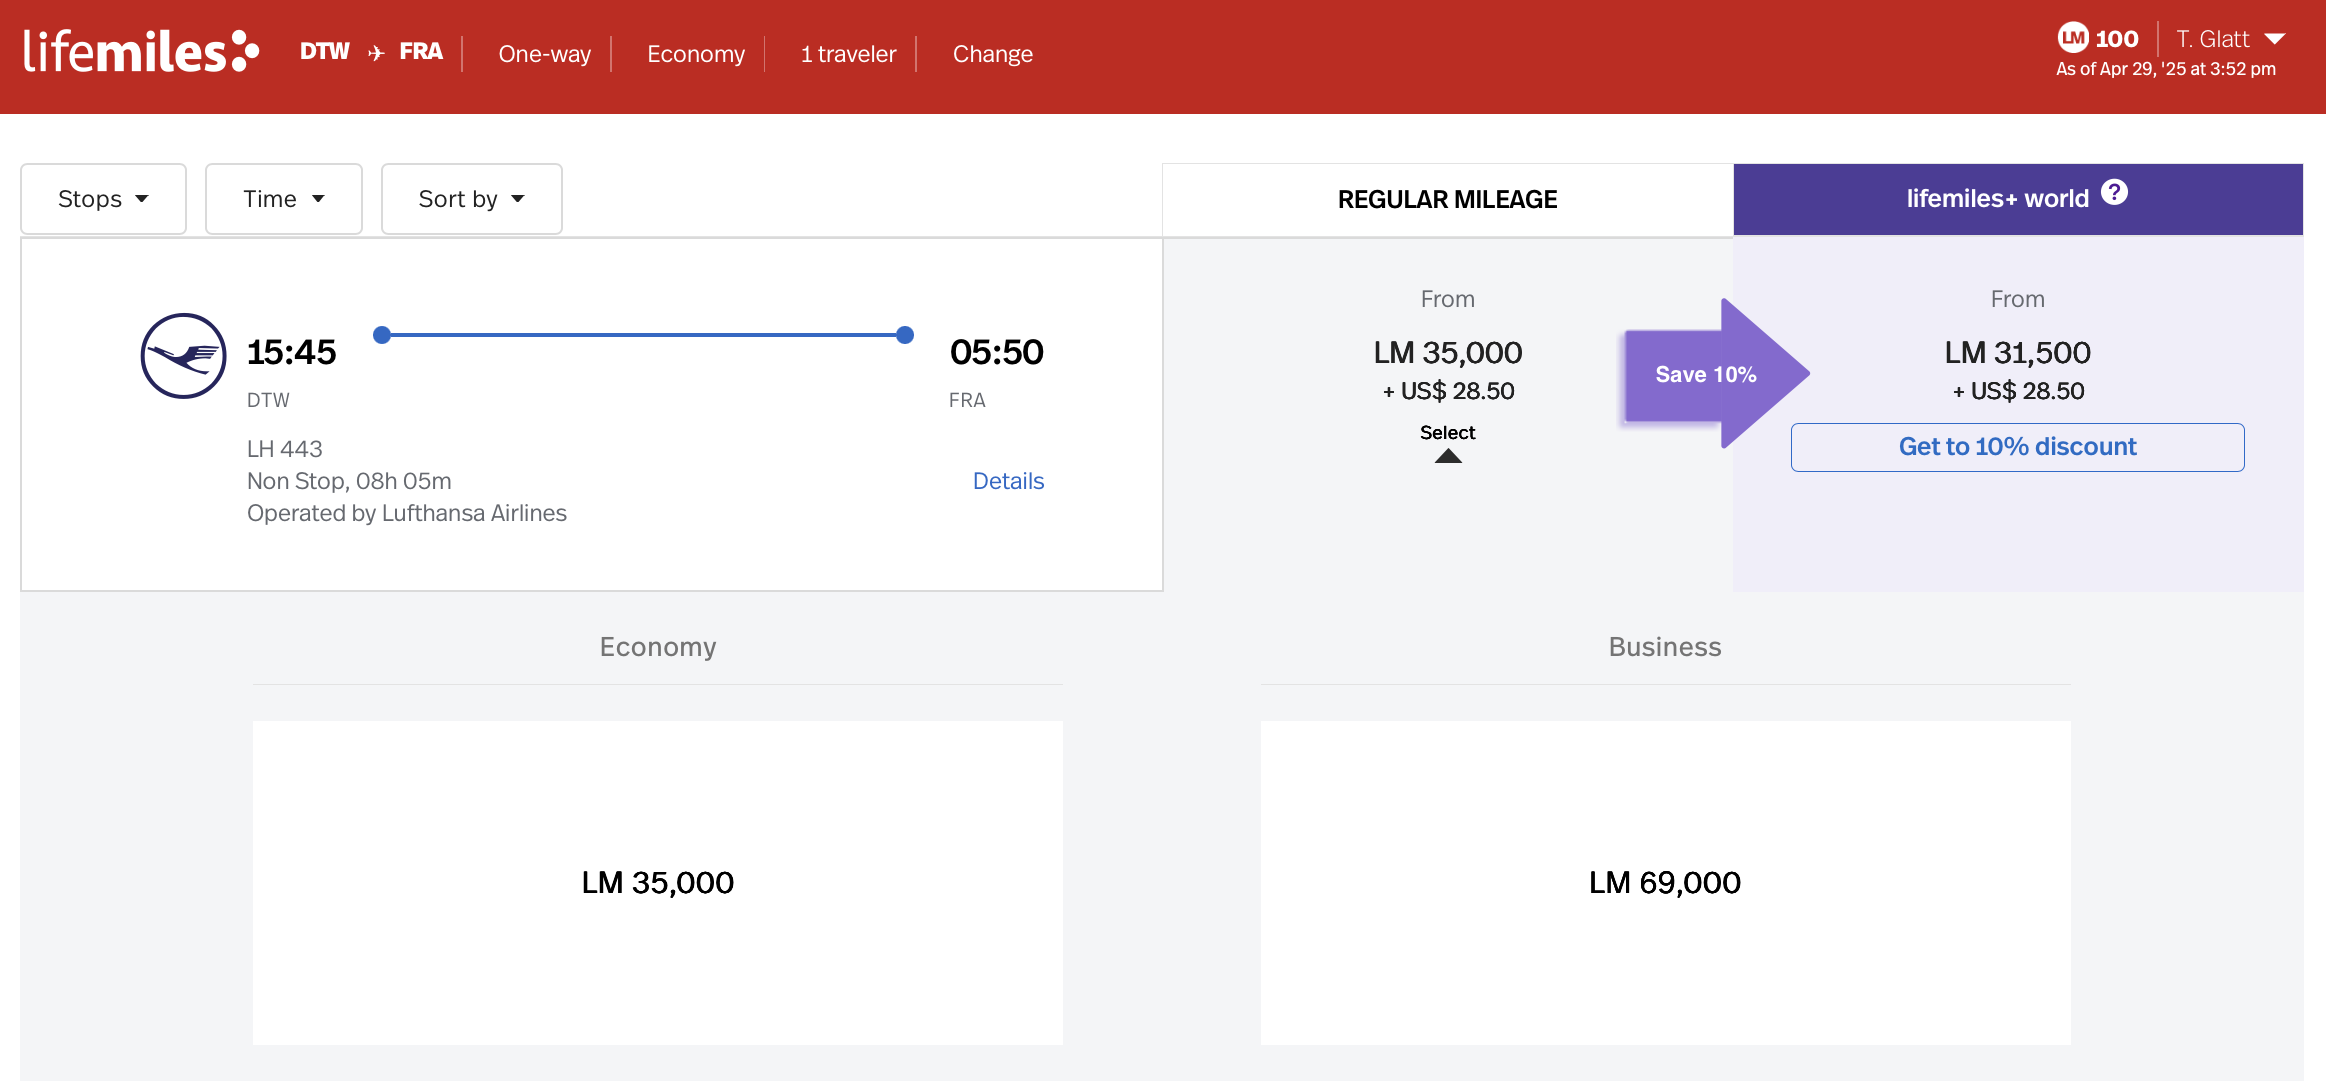The height and width of the screenshot is (1092, 2326).
Task: Open the Sort by dropdown
Action: 472,199
